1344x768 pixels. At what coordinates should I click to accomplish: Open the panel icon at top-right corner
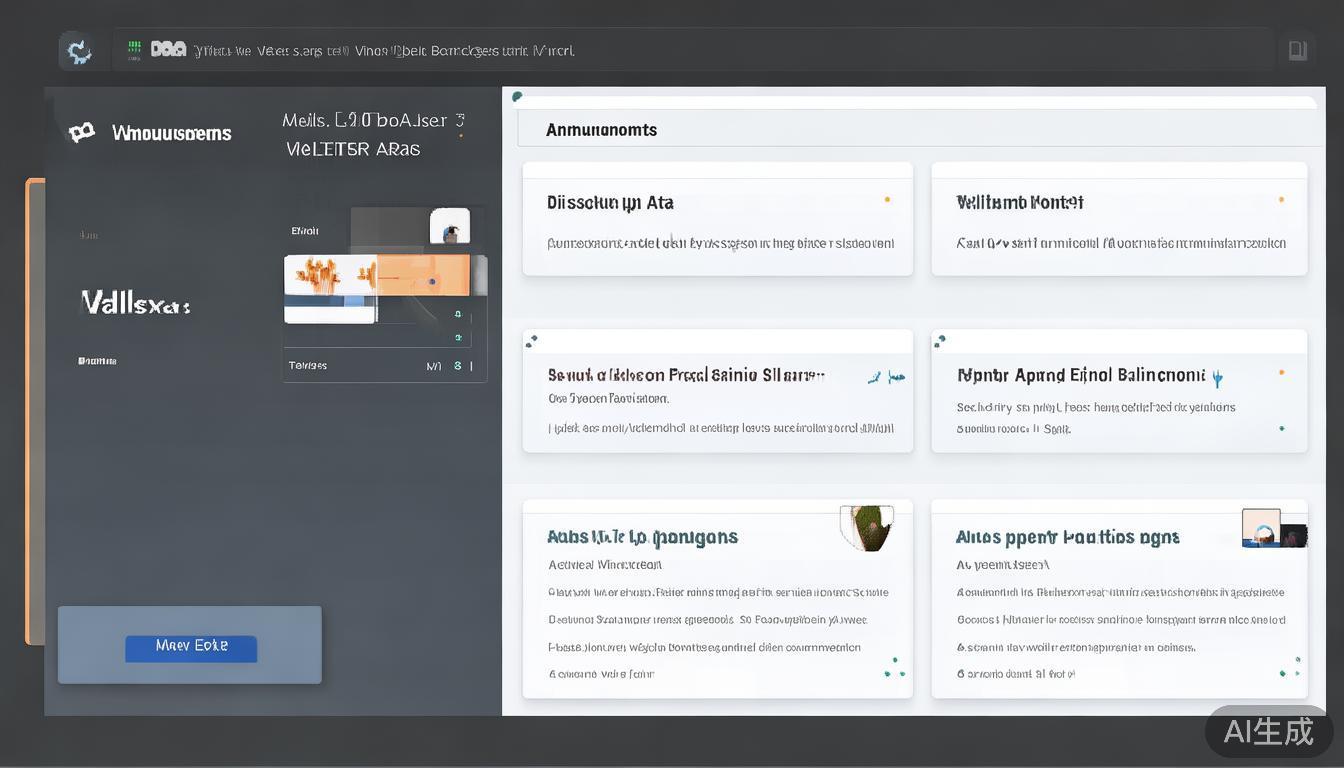[x=1297, y=50]
